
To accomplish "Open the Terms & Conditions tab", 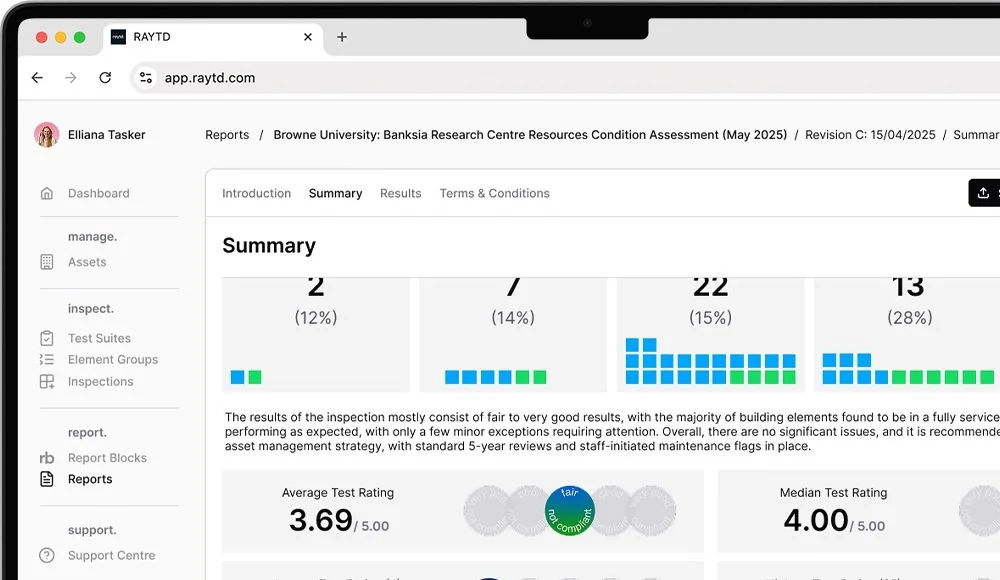I will [x=494, y=193].
